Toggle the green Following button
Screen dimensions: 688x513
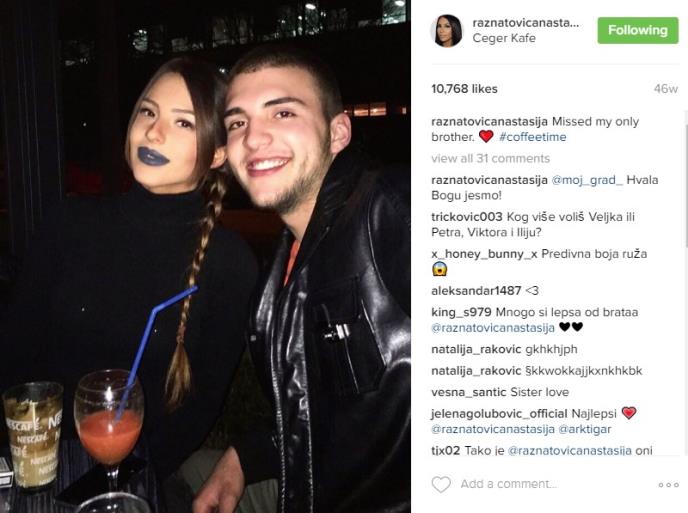pos(638,30)
